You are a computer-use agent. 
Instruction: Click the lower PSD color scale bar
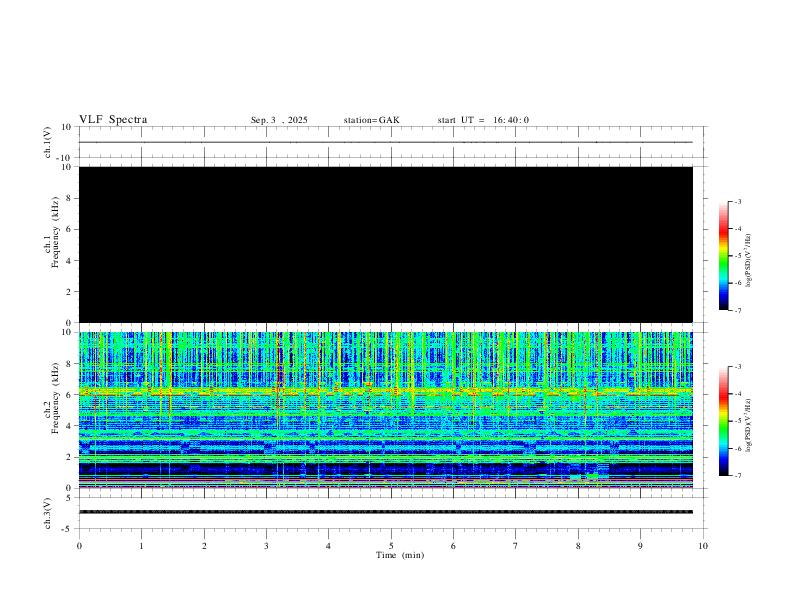(723, 421)
